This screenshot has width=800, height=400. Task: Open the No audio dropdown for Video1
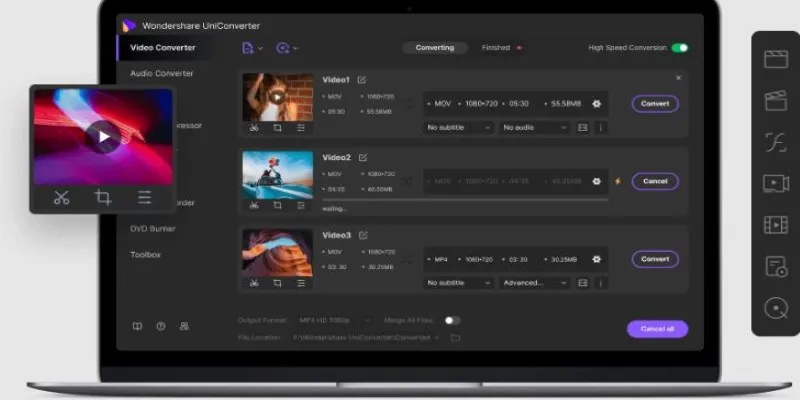[535, 128]
